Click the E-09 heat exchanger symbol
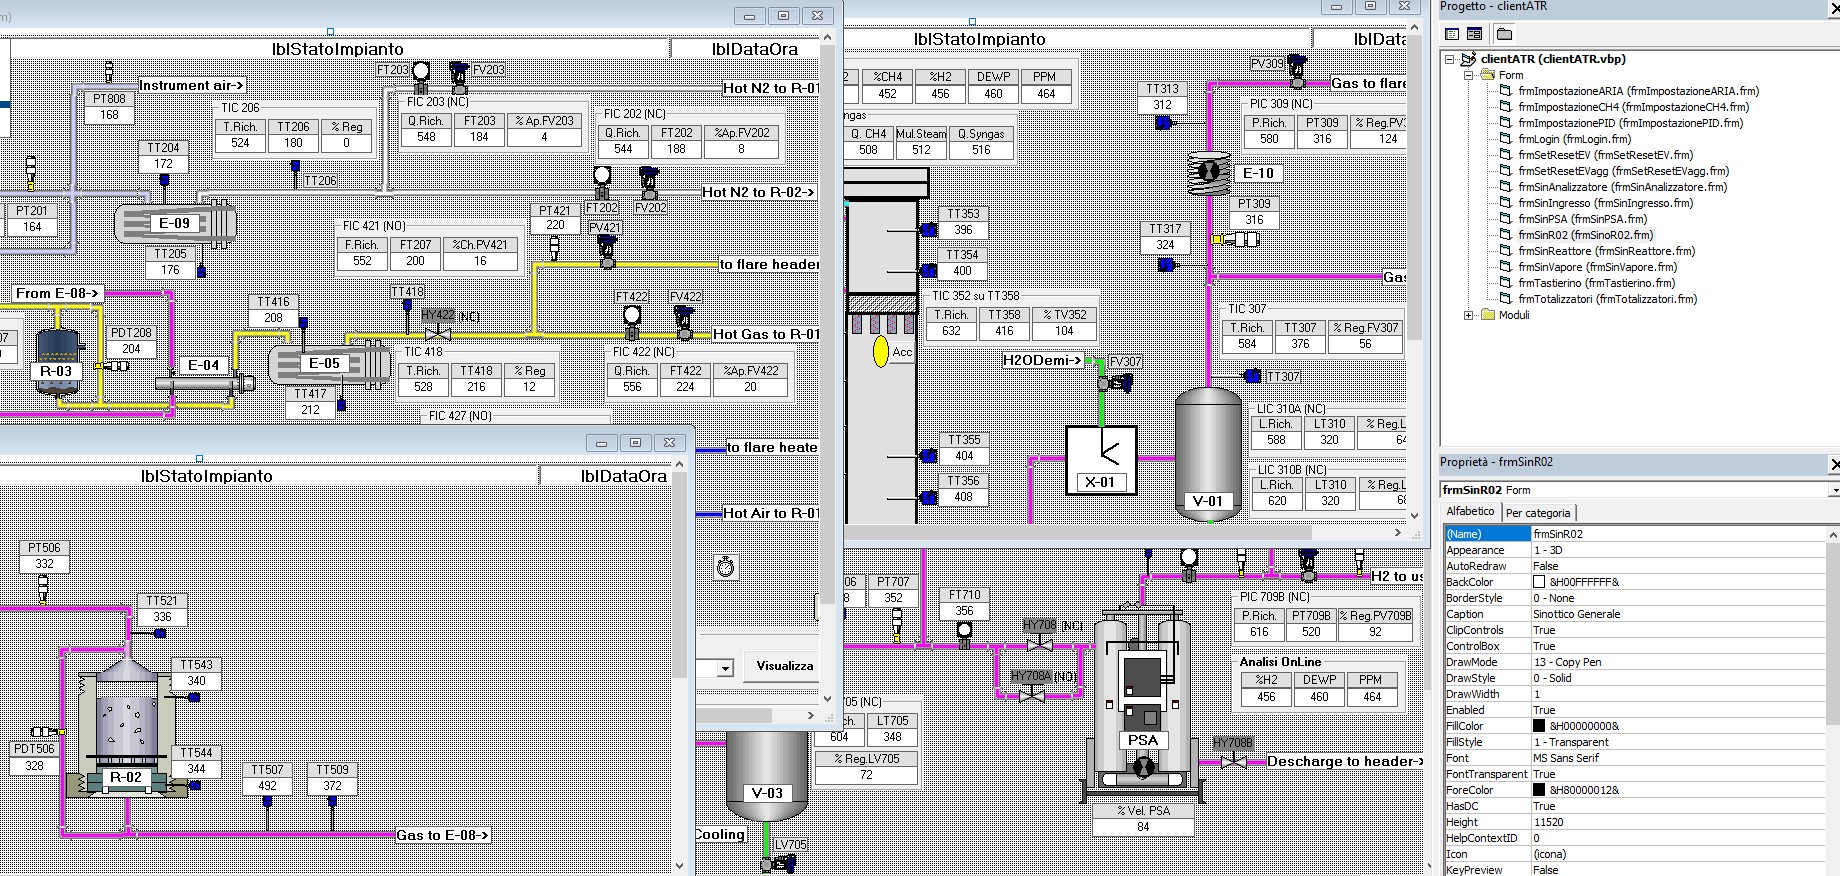This screenshot has width=1840, height=876. (175, 223)
